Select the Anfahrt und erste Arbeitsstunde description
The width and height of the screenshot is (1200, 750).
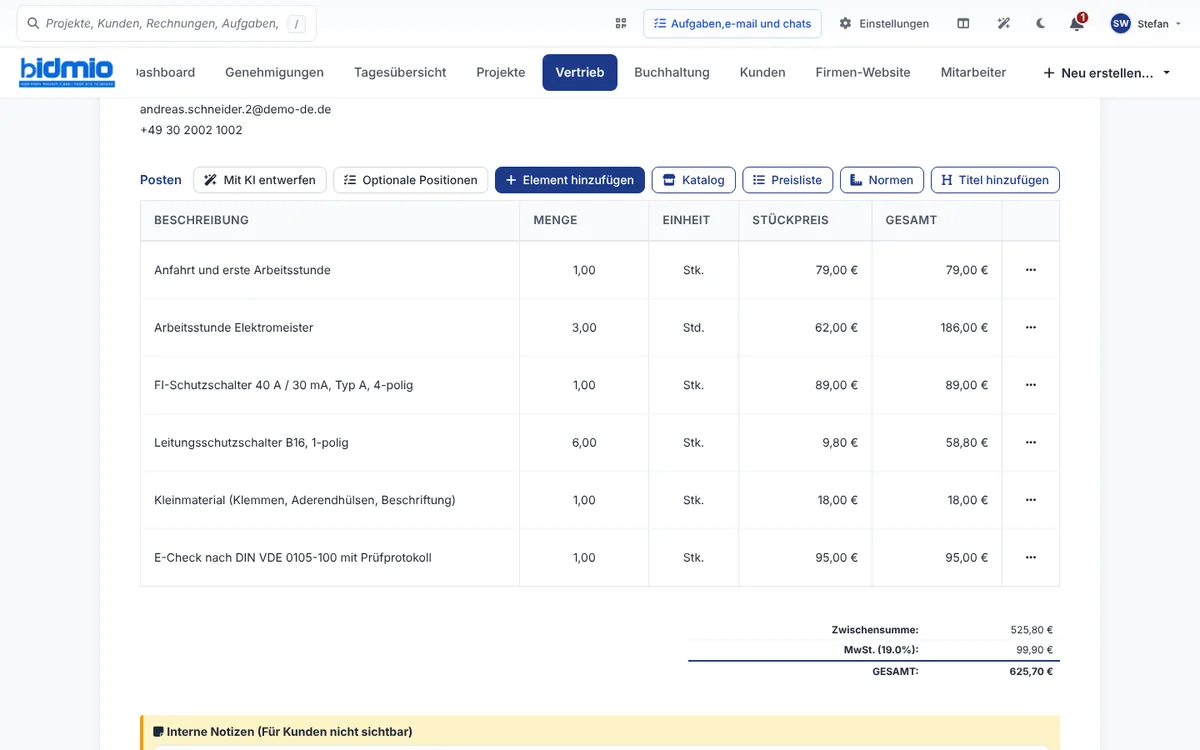tap(242, 270)
